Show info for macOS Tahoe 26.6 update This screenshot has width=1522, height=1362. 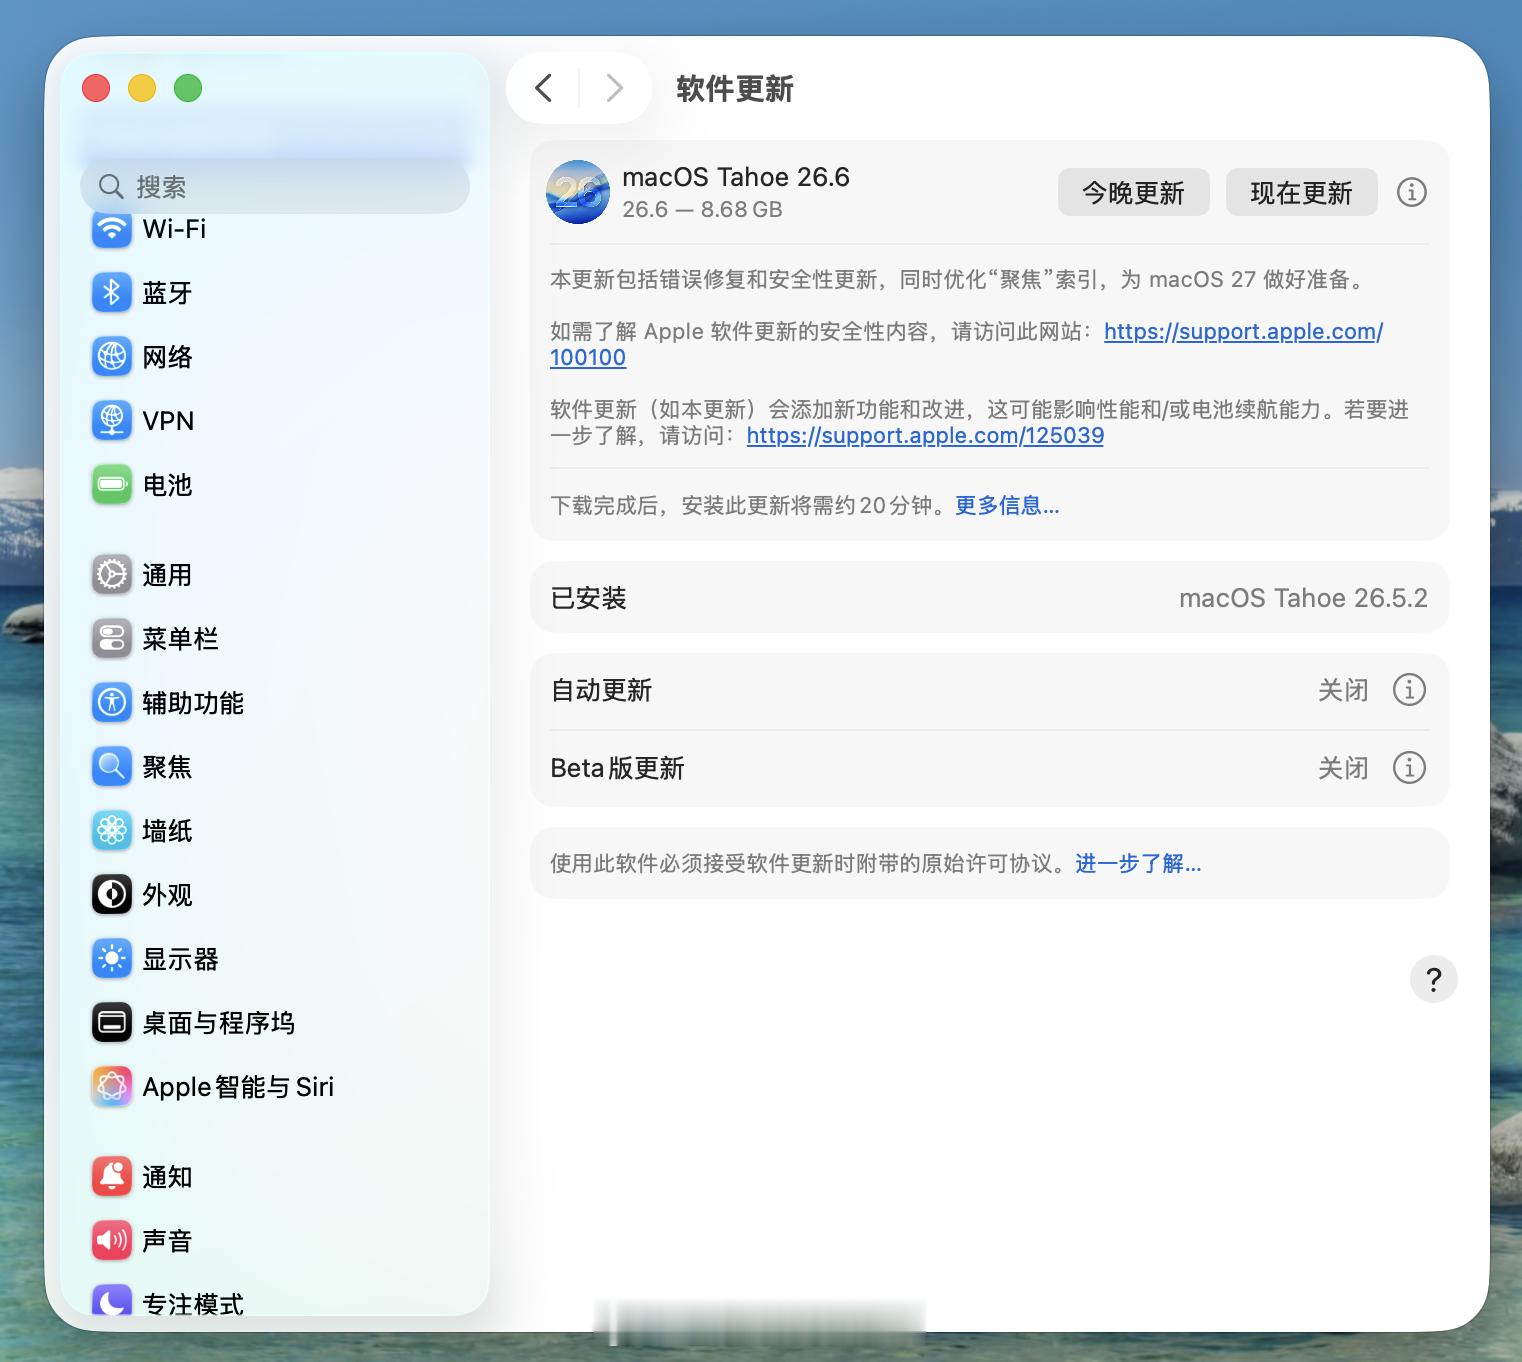[1411, 192]
